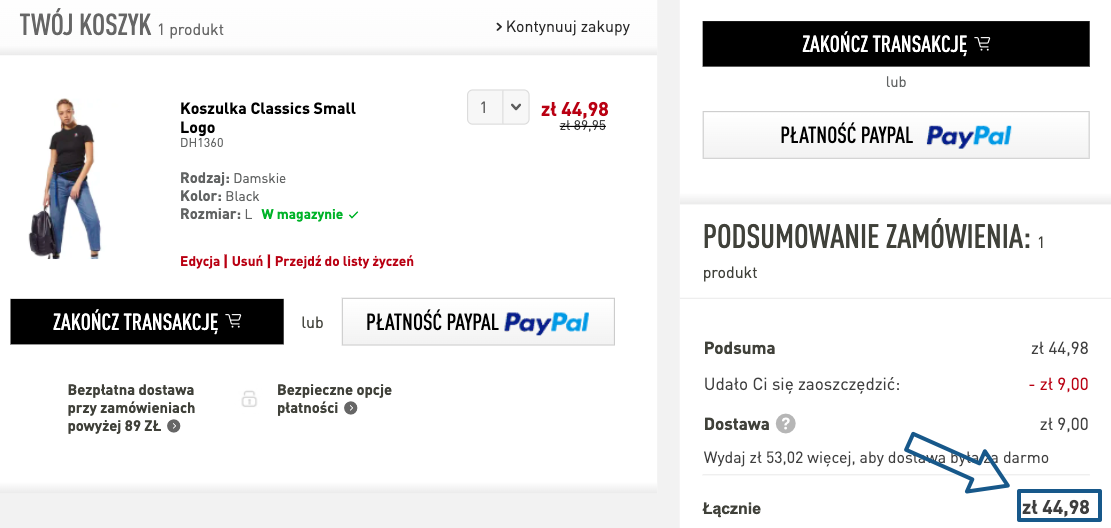Click the arrow icon beside free delivery info
The height and width of the screenshot is (528, 1111).
pyautogui.click(x=174, y=426)
